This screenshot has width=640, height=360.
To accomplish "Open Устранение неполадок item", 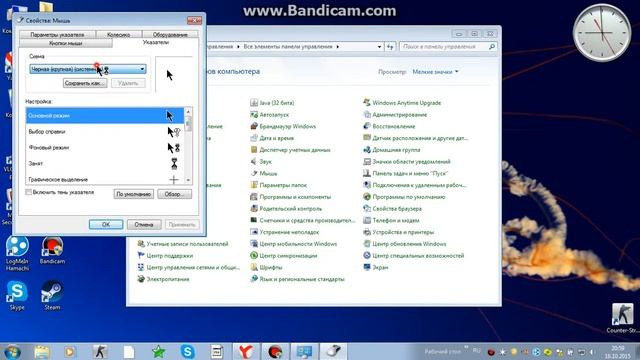I will [284, 232].
